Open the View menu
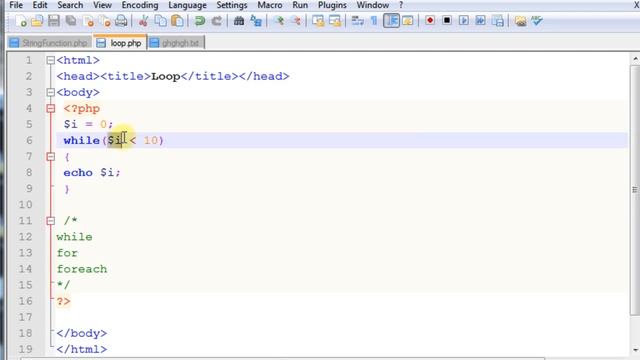The width and height of the screenshot is (640, 360). (x=102, y=5)
